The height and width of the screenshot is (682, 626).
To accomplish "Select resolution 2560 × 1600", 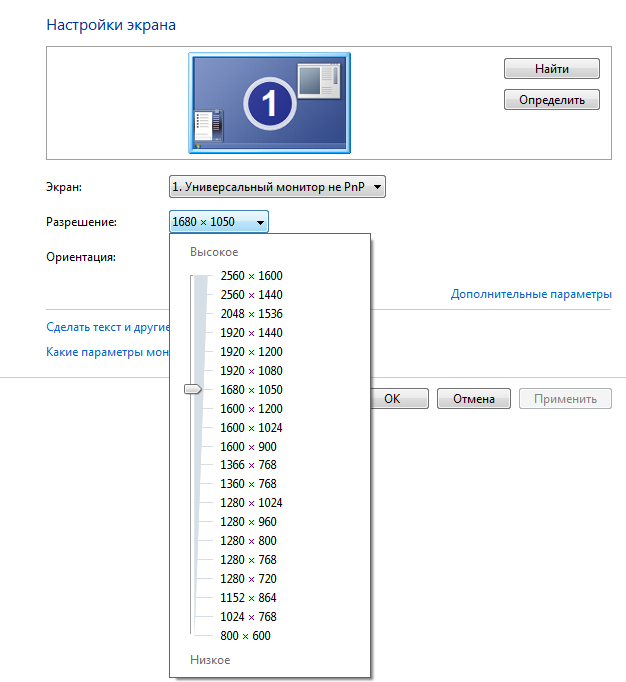I will coord(251,276).
